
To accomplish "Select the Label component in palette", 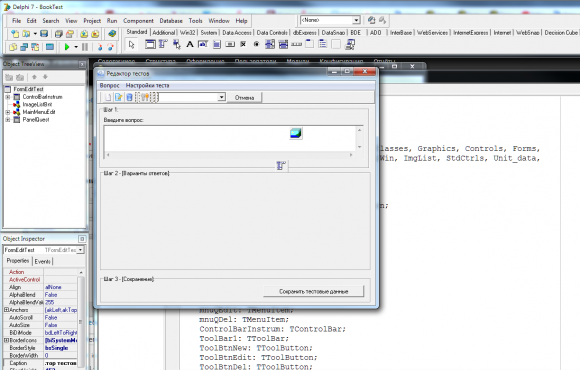I will [x=190, y=44].
